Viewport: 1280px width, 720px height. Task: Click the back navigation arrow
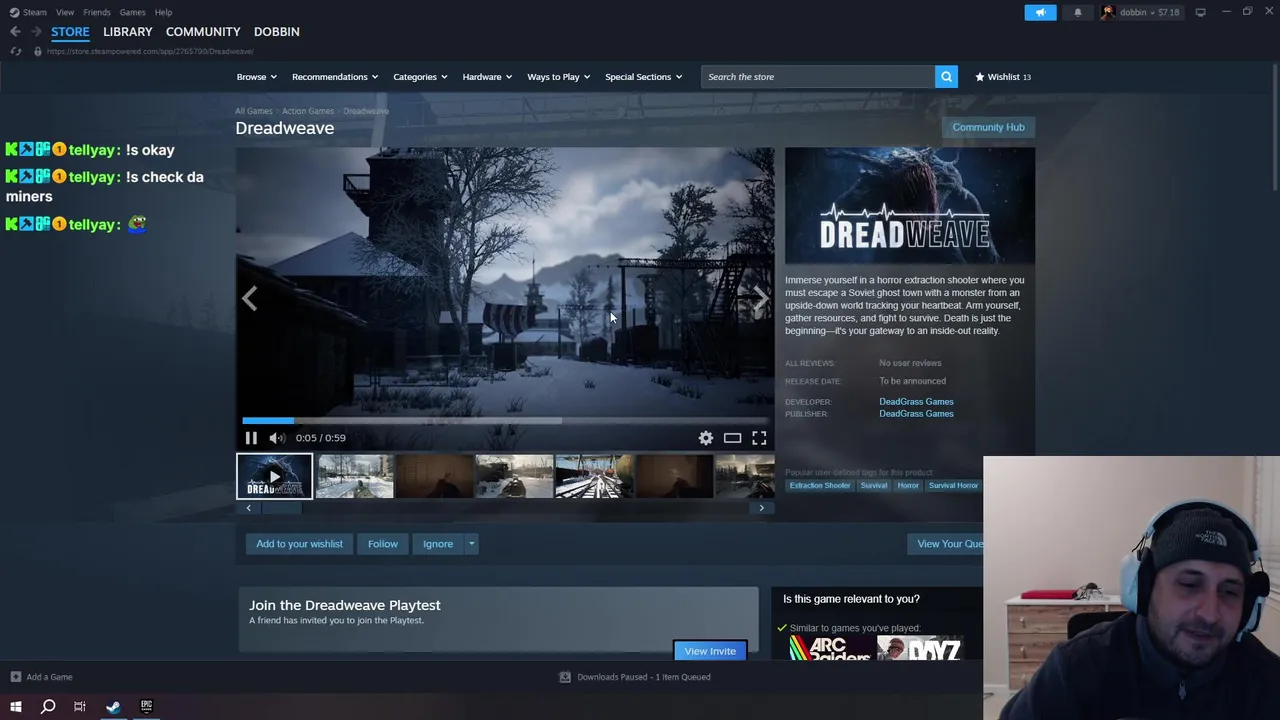point(15,32)
